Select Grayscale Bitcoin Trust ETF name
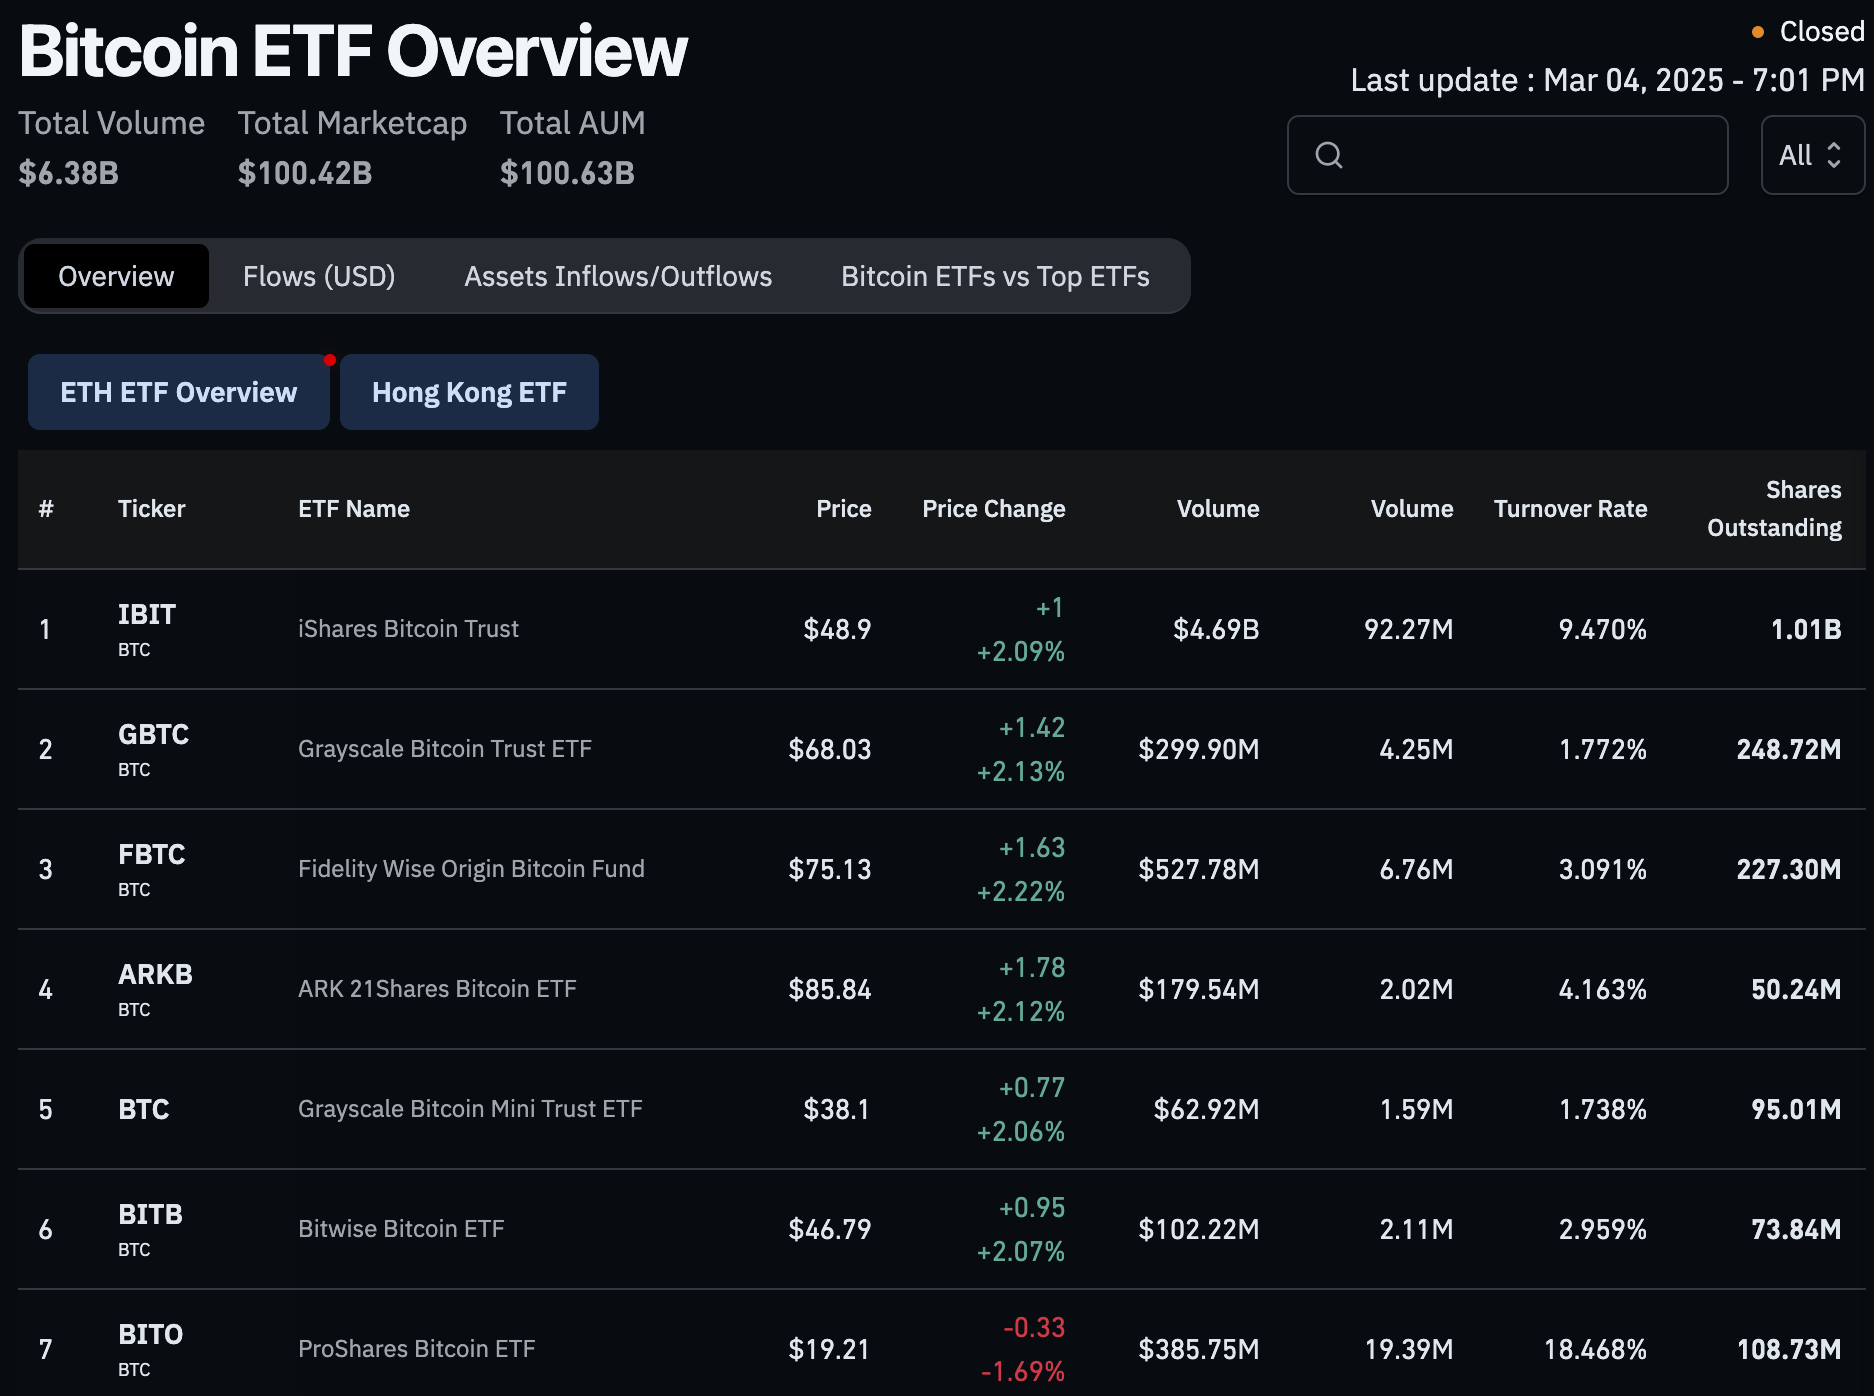The width and height of the screenshot is (1874, 1396). click(x=445, y=749)
